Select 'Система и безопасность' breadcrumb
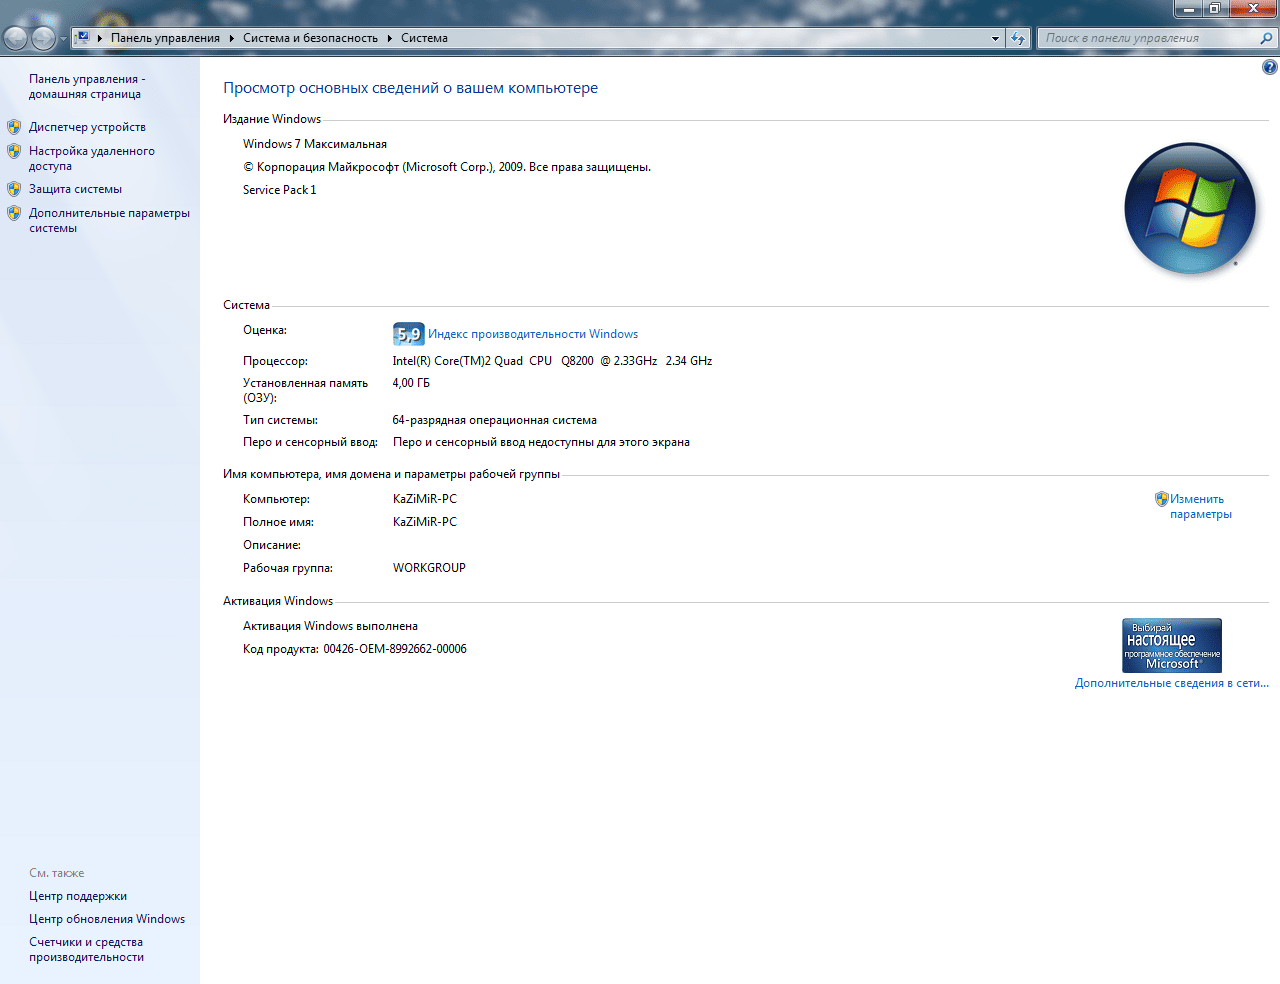The height and width of the screenshot is (984, 1280). [310, 38]
